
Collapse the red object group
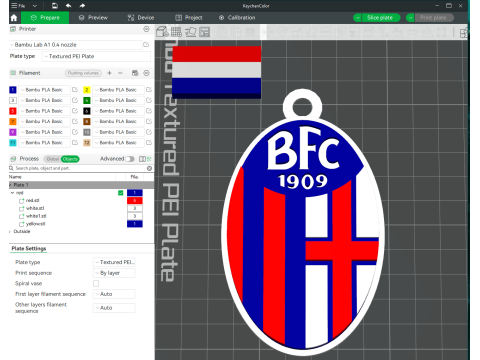pos(13,193)
